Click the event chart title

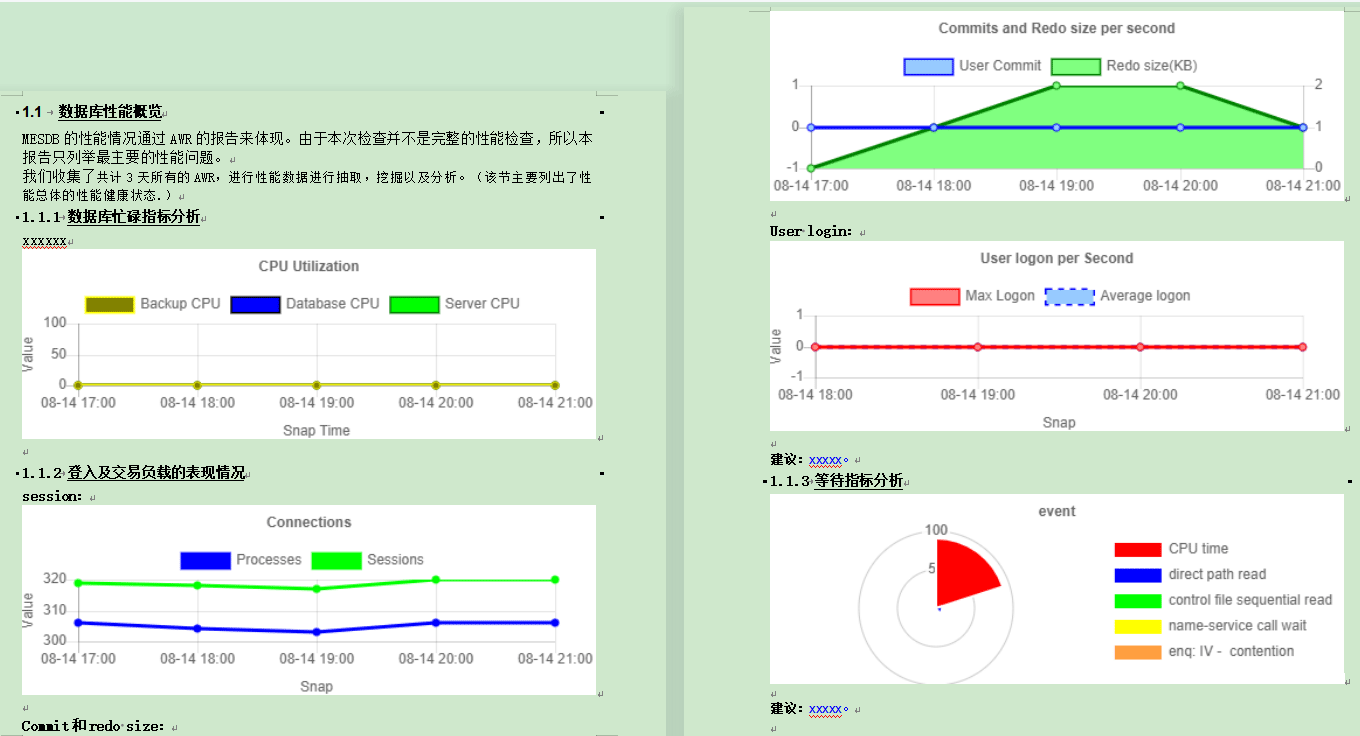point(1057,511)
